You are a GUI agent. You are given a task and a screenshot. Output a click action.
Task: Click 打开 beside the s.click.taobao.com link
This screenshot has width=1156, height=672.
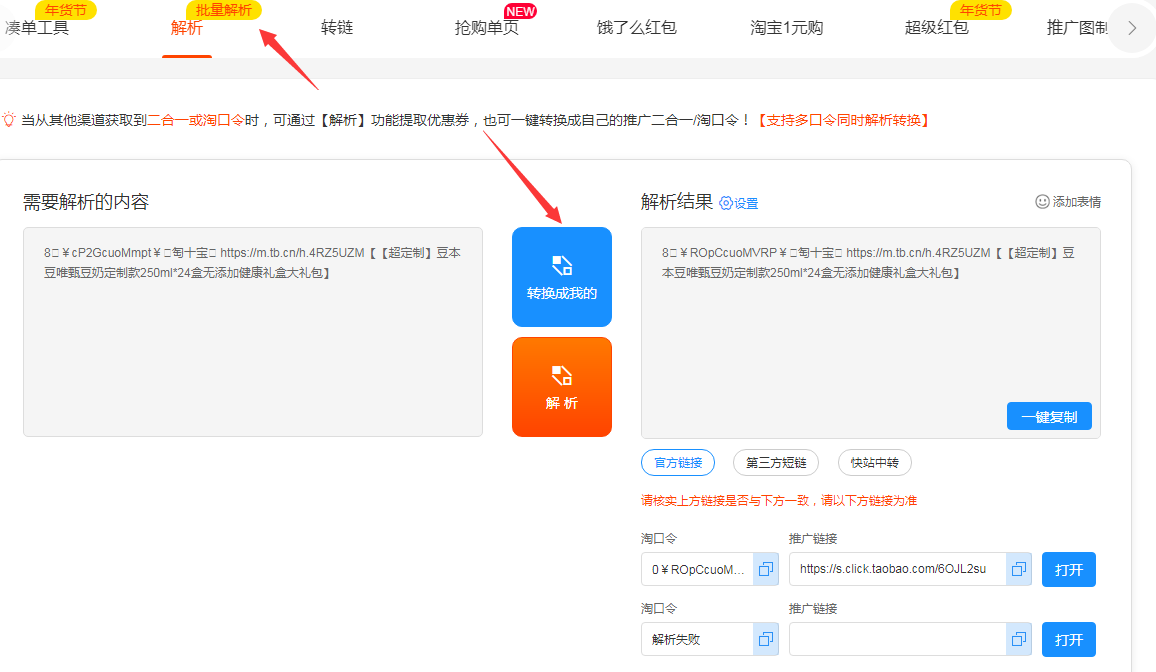(x=1068, y=569)
